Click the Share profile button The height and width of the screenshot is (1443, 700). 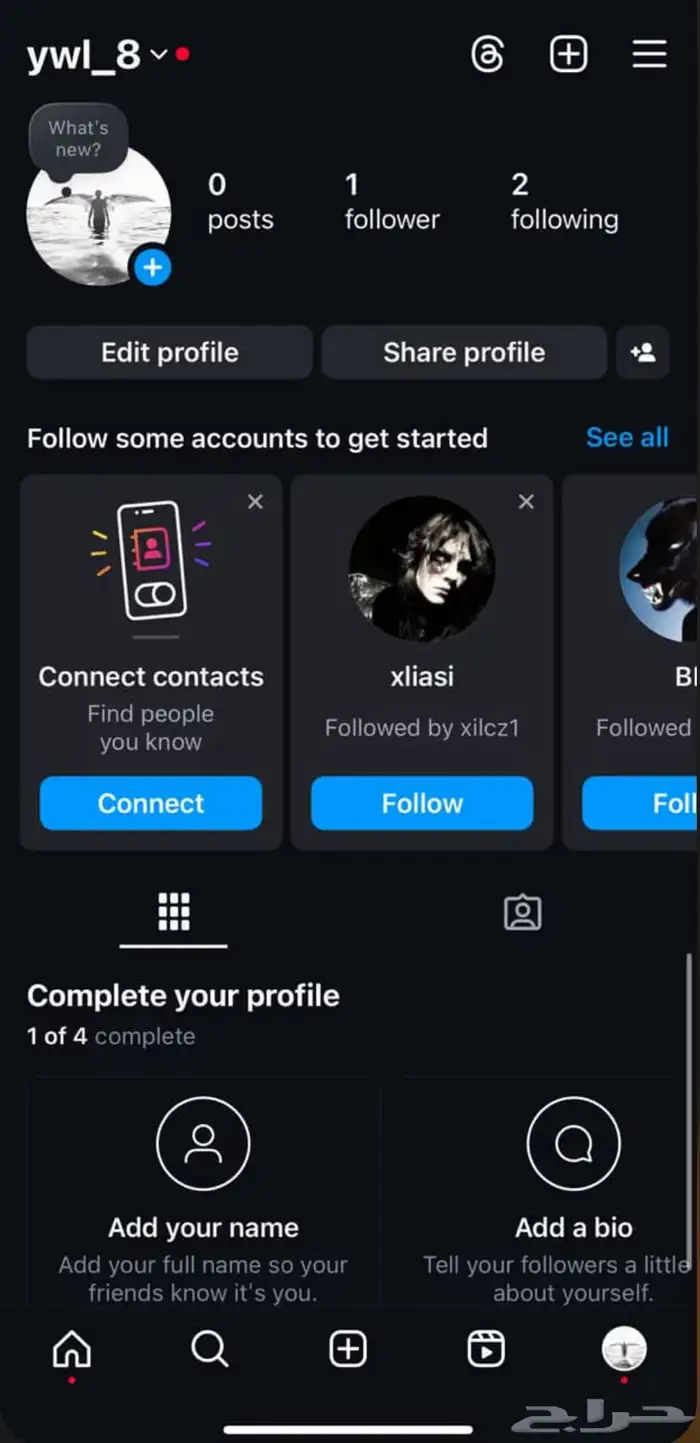click(464, 352)
